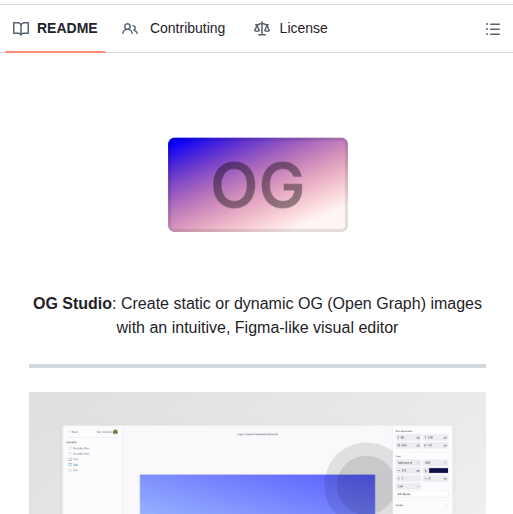513x514 pixels.
Task: Click the Contributing people icon
Action: coord(130,29)
